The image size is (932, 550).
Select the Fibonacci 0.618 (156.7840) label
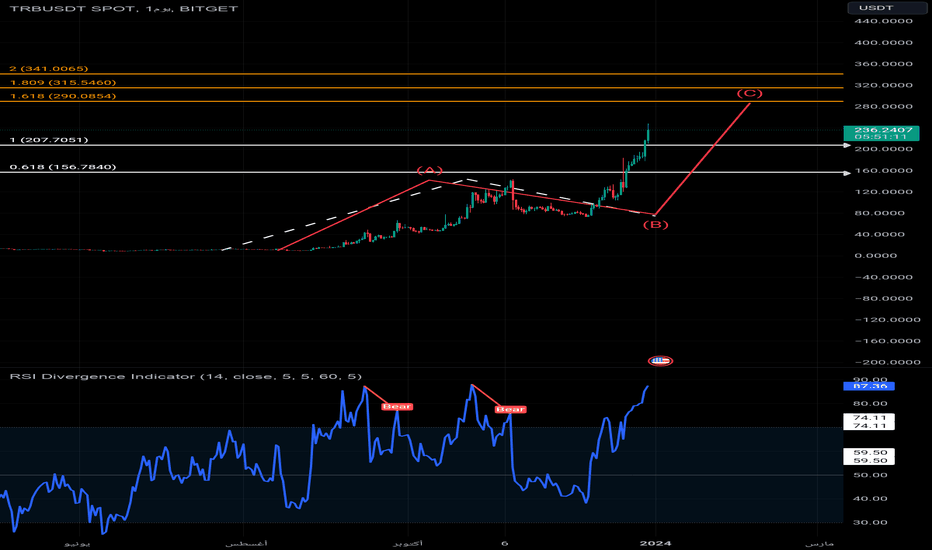[63, 167]
